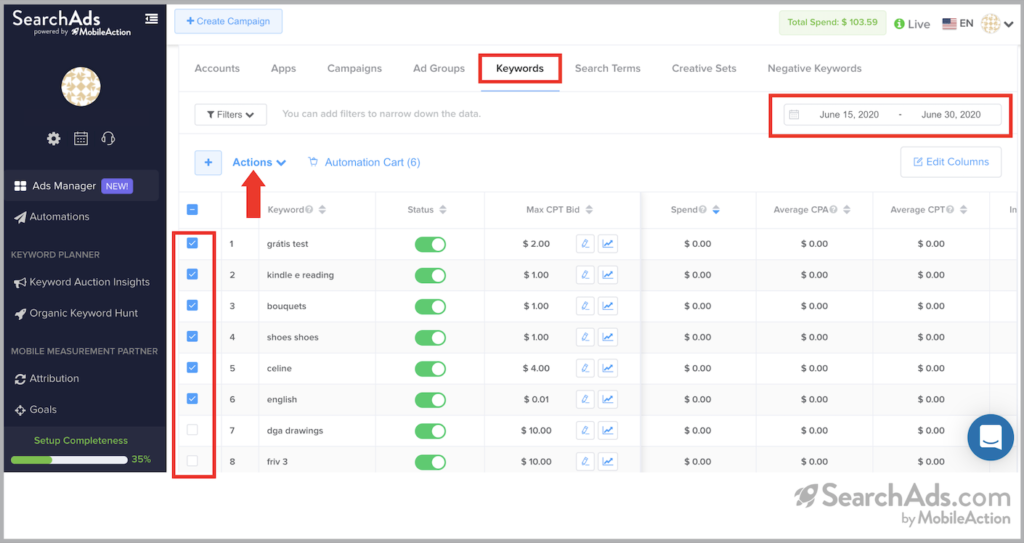Open Goals
The height and width of the screenshot is (543, 1024).
click(36, 410)
